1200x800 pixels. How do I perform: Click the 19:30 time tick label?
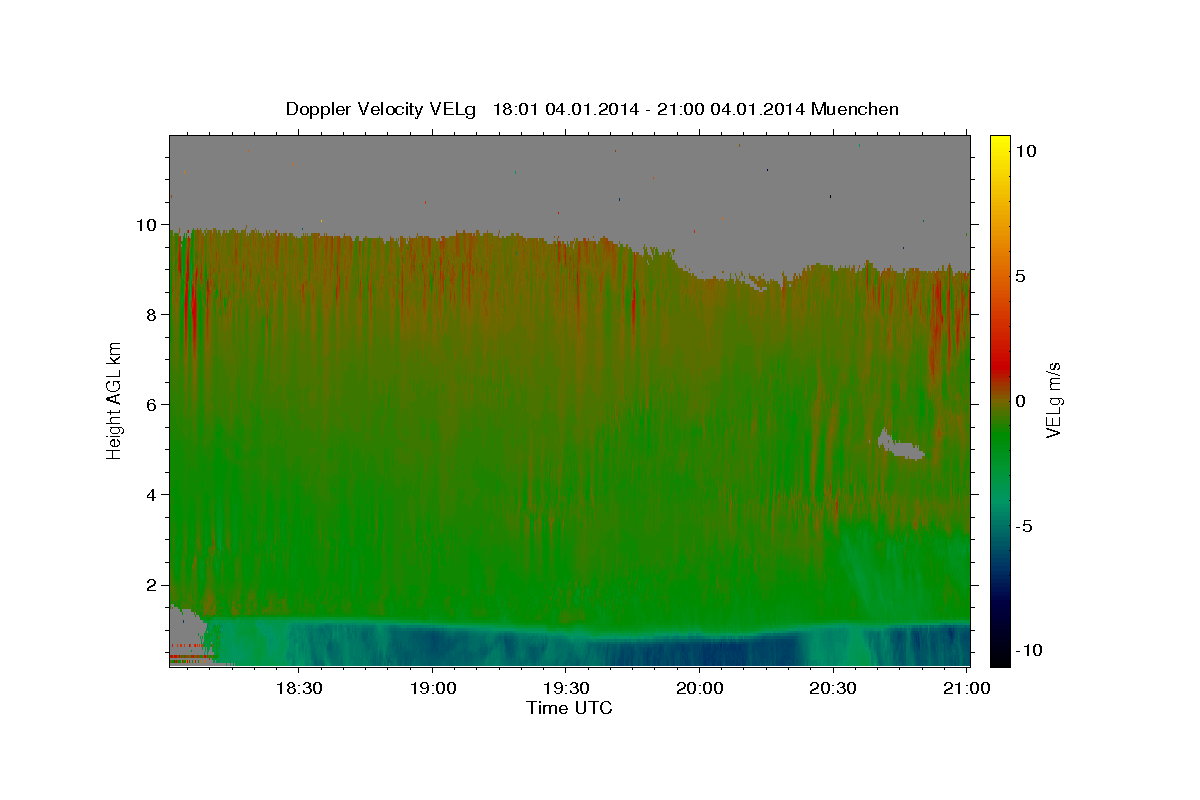click(x=565, y=688)
